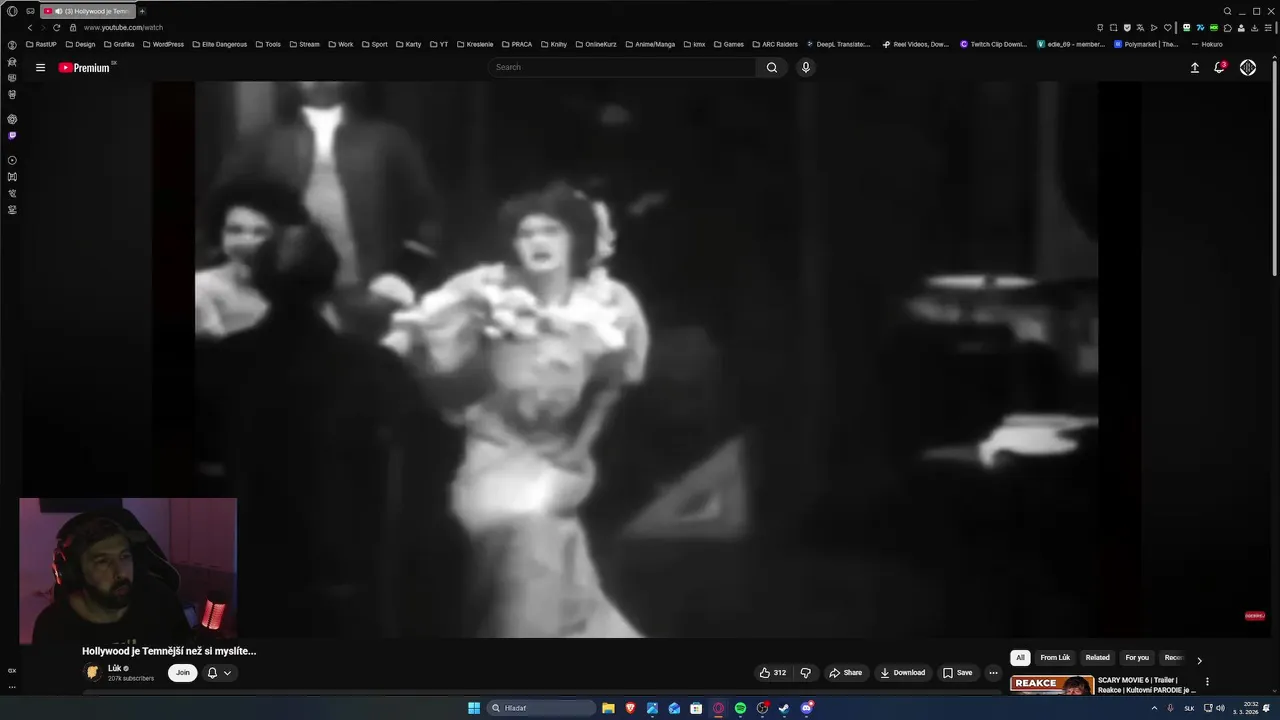Go to YouTube Premium home logo
This screenshot has height=720, width=1280.
(x=84, y=68)
